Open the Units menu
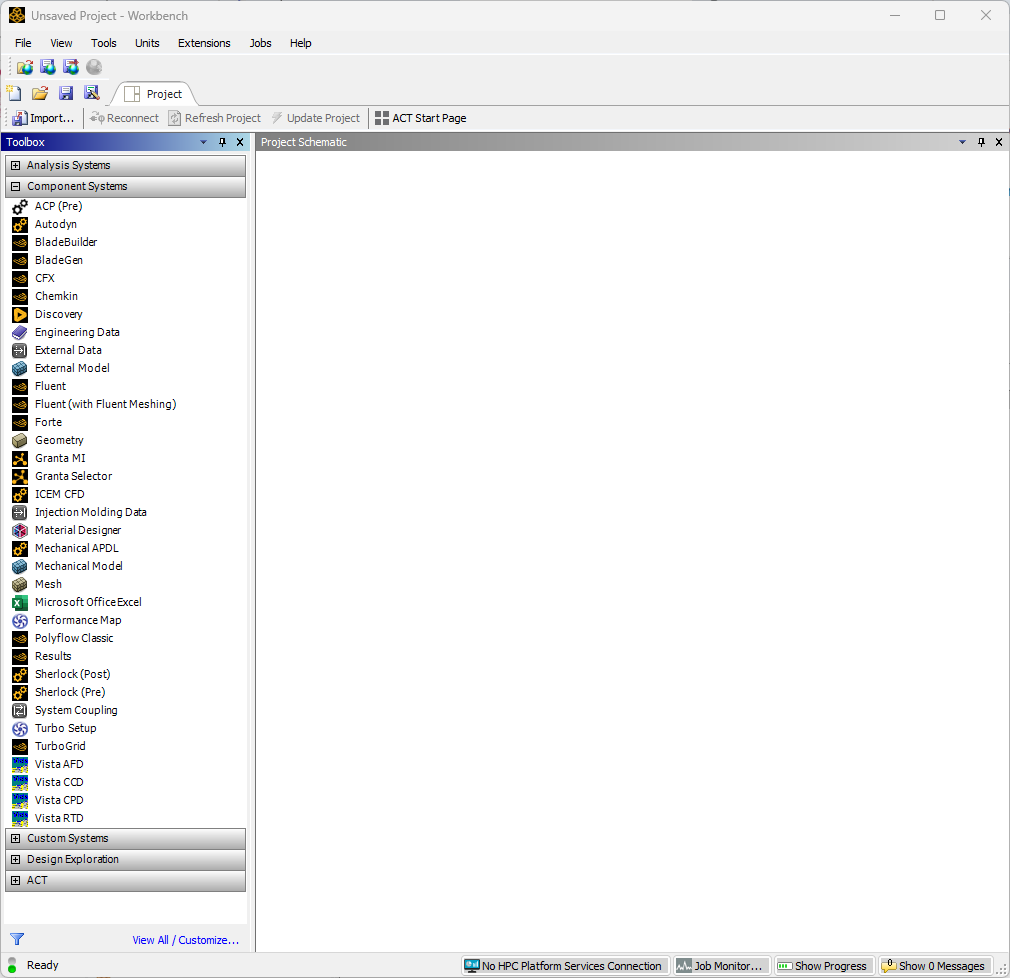Image resolution: width=1010 pixels, height=978 pixels. 147,43
